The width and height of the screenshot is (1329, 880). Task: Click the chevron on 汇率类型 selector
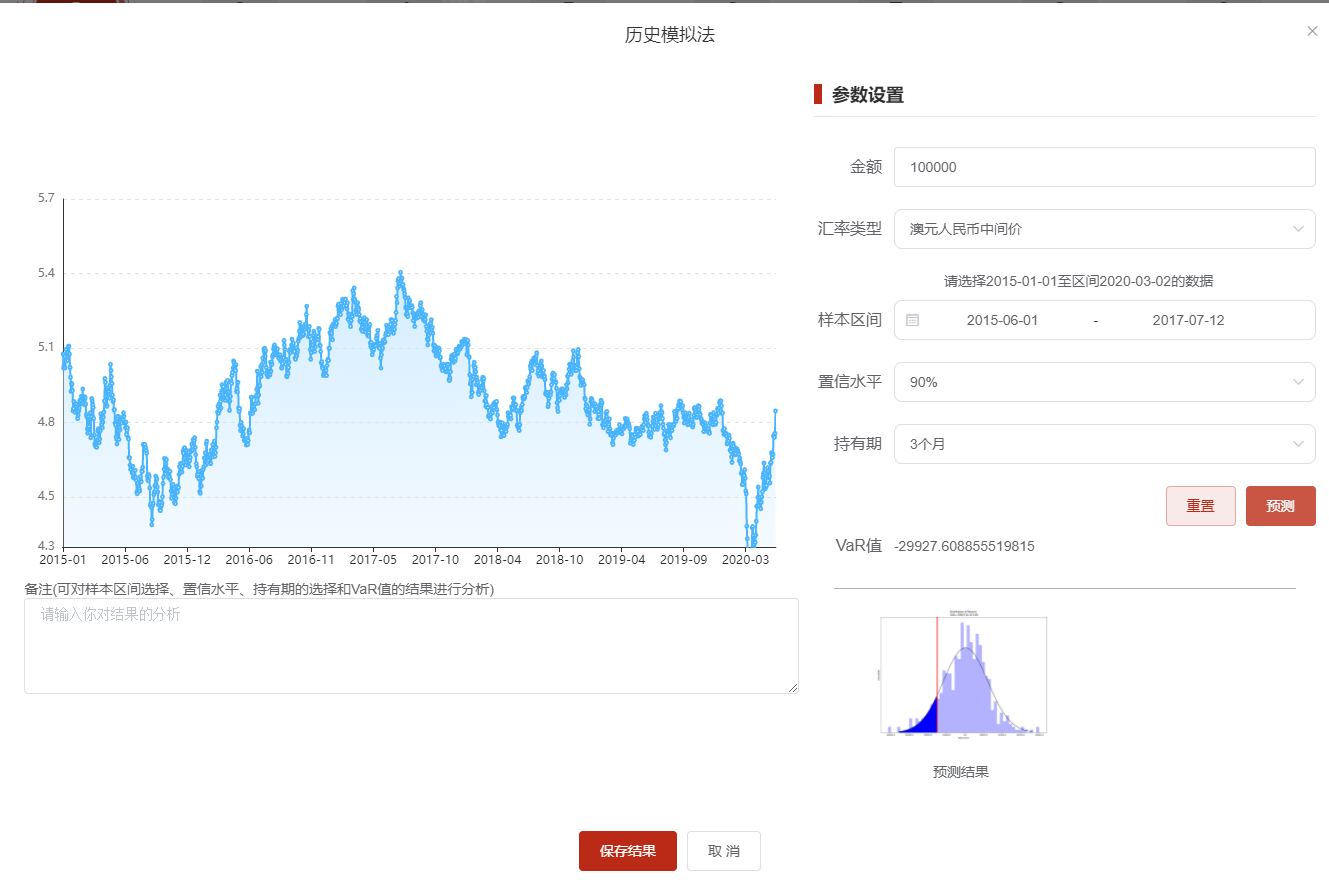(x=1299, y=229)
